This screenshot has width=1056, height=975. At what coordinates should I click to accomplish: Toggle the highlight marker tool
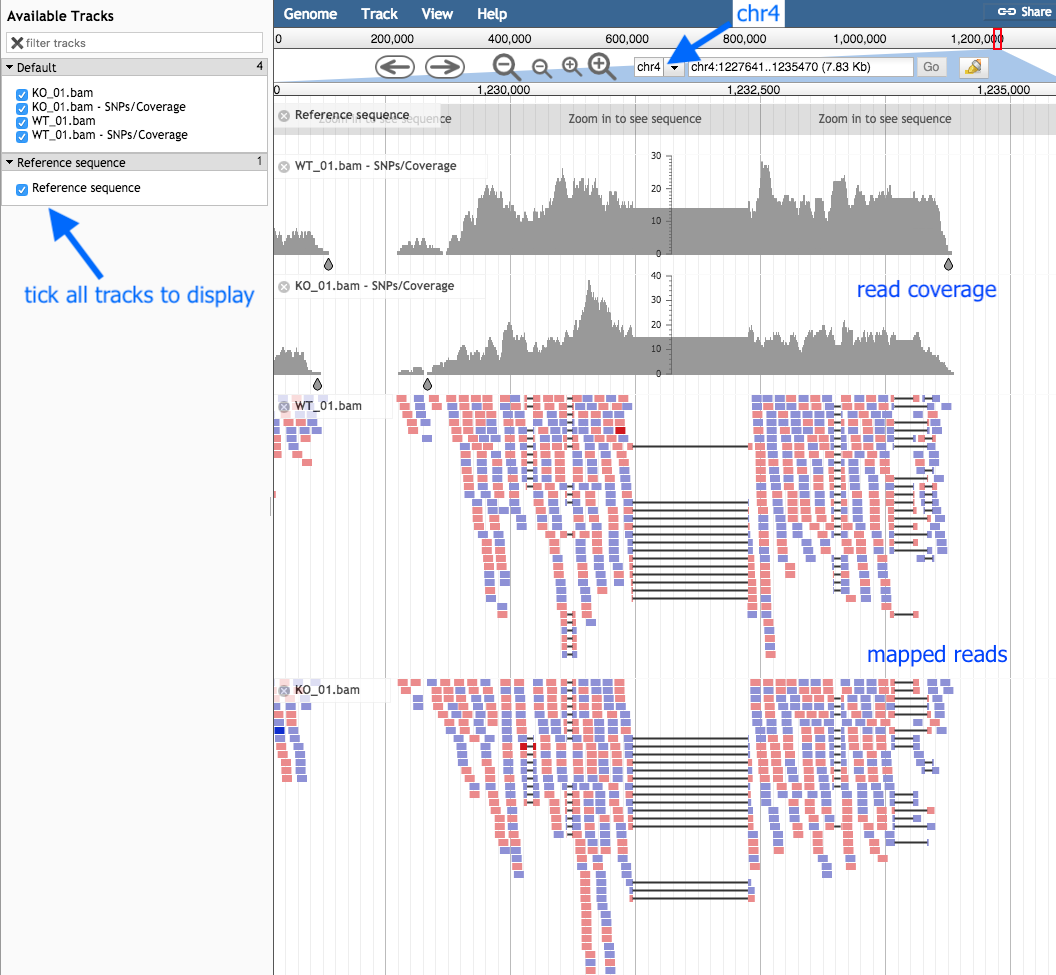(973, 67)
